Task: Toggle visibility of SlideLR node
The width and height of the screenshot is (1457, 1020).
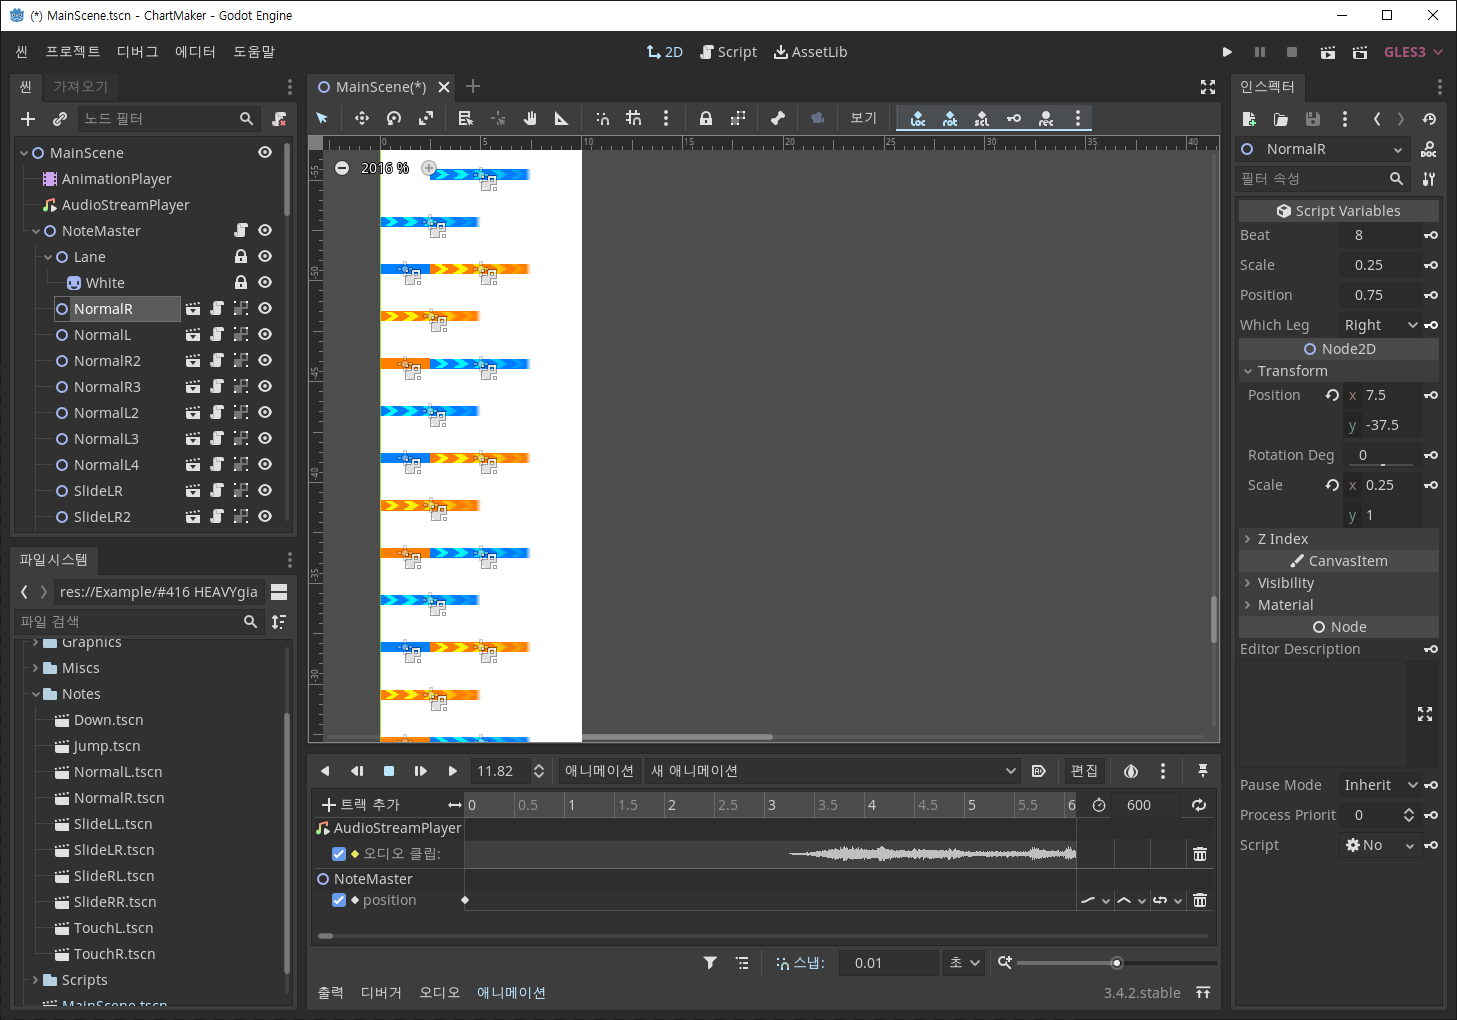Action: click(x=265, y=491)
